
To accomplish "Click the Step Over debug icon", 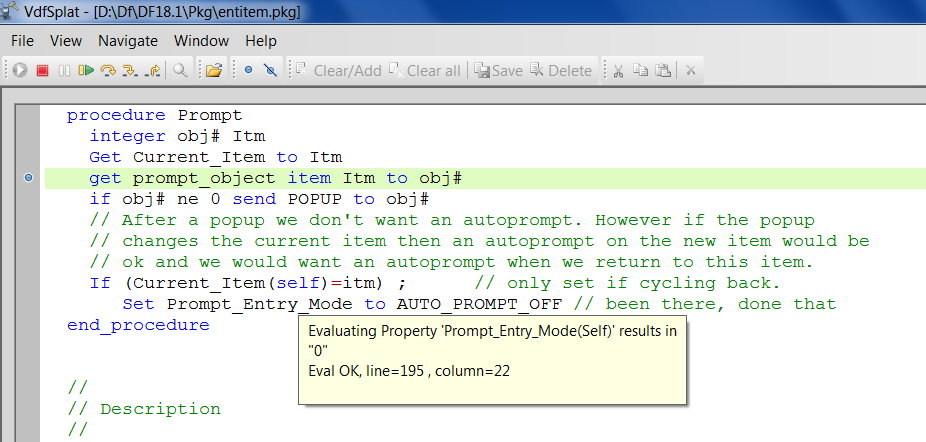I will [108, 71].
